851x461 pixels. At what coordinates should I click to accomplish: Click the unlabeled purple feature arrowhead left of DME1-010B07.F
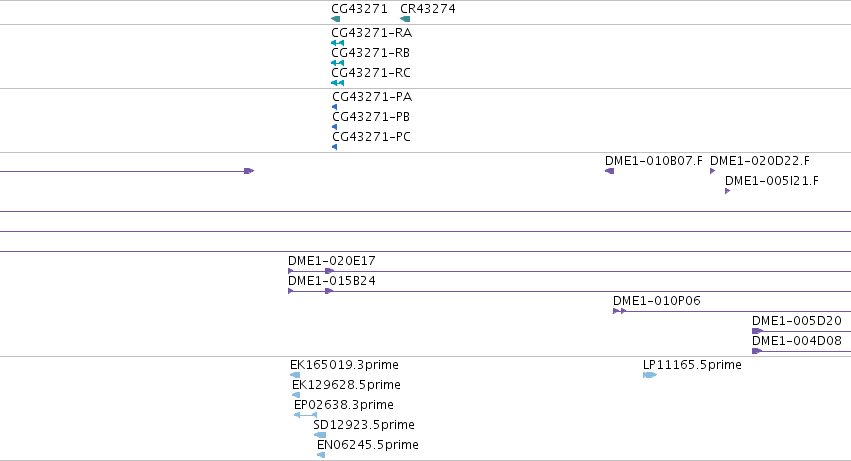(249, 171)
